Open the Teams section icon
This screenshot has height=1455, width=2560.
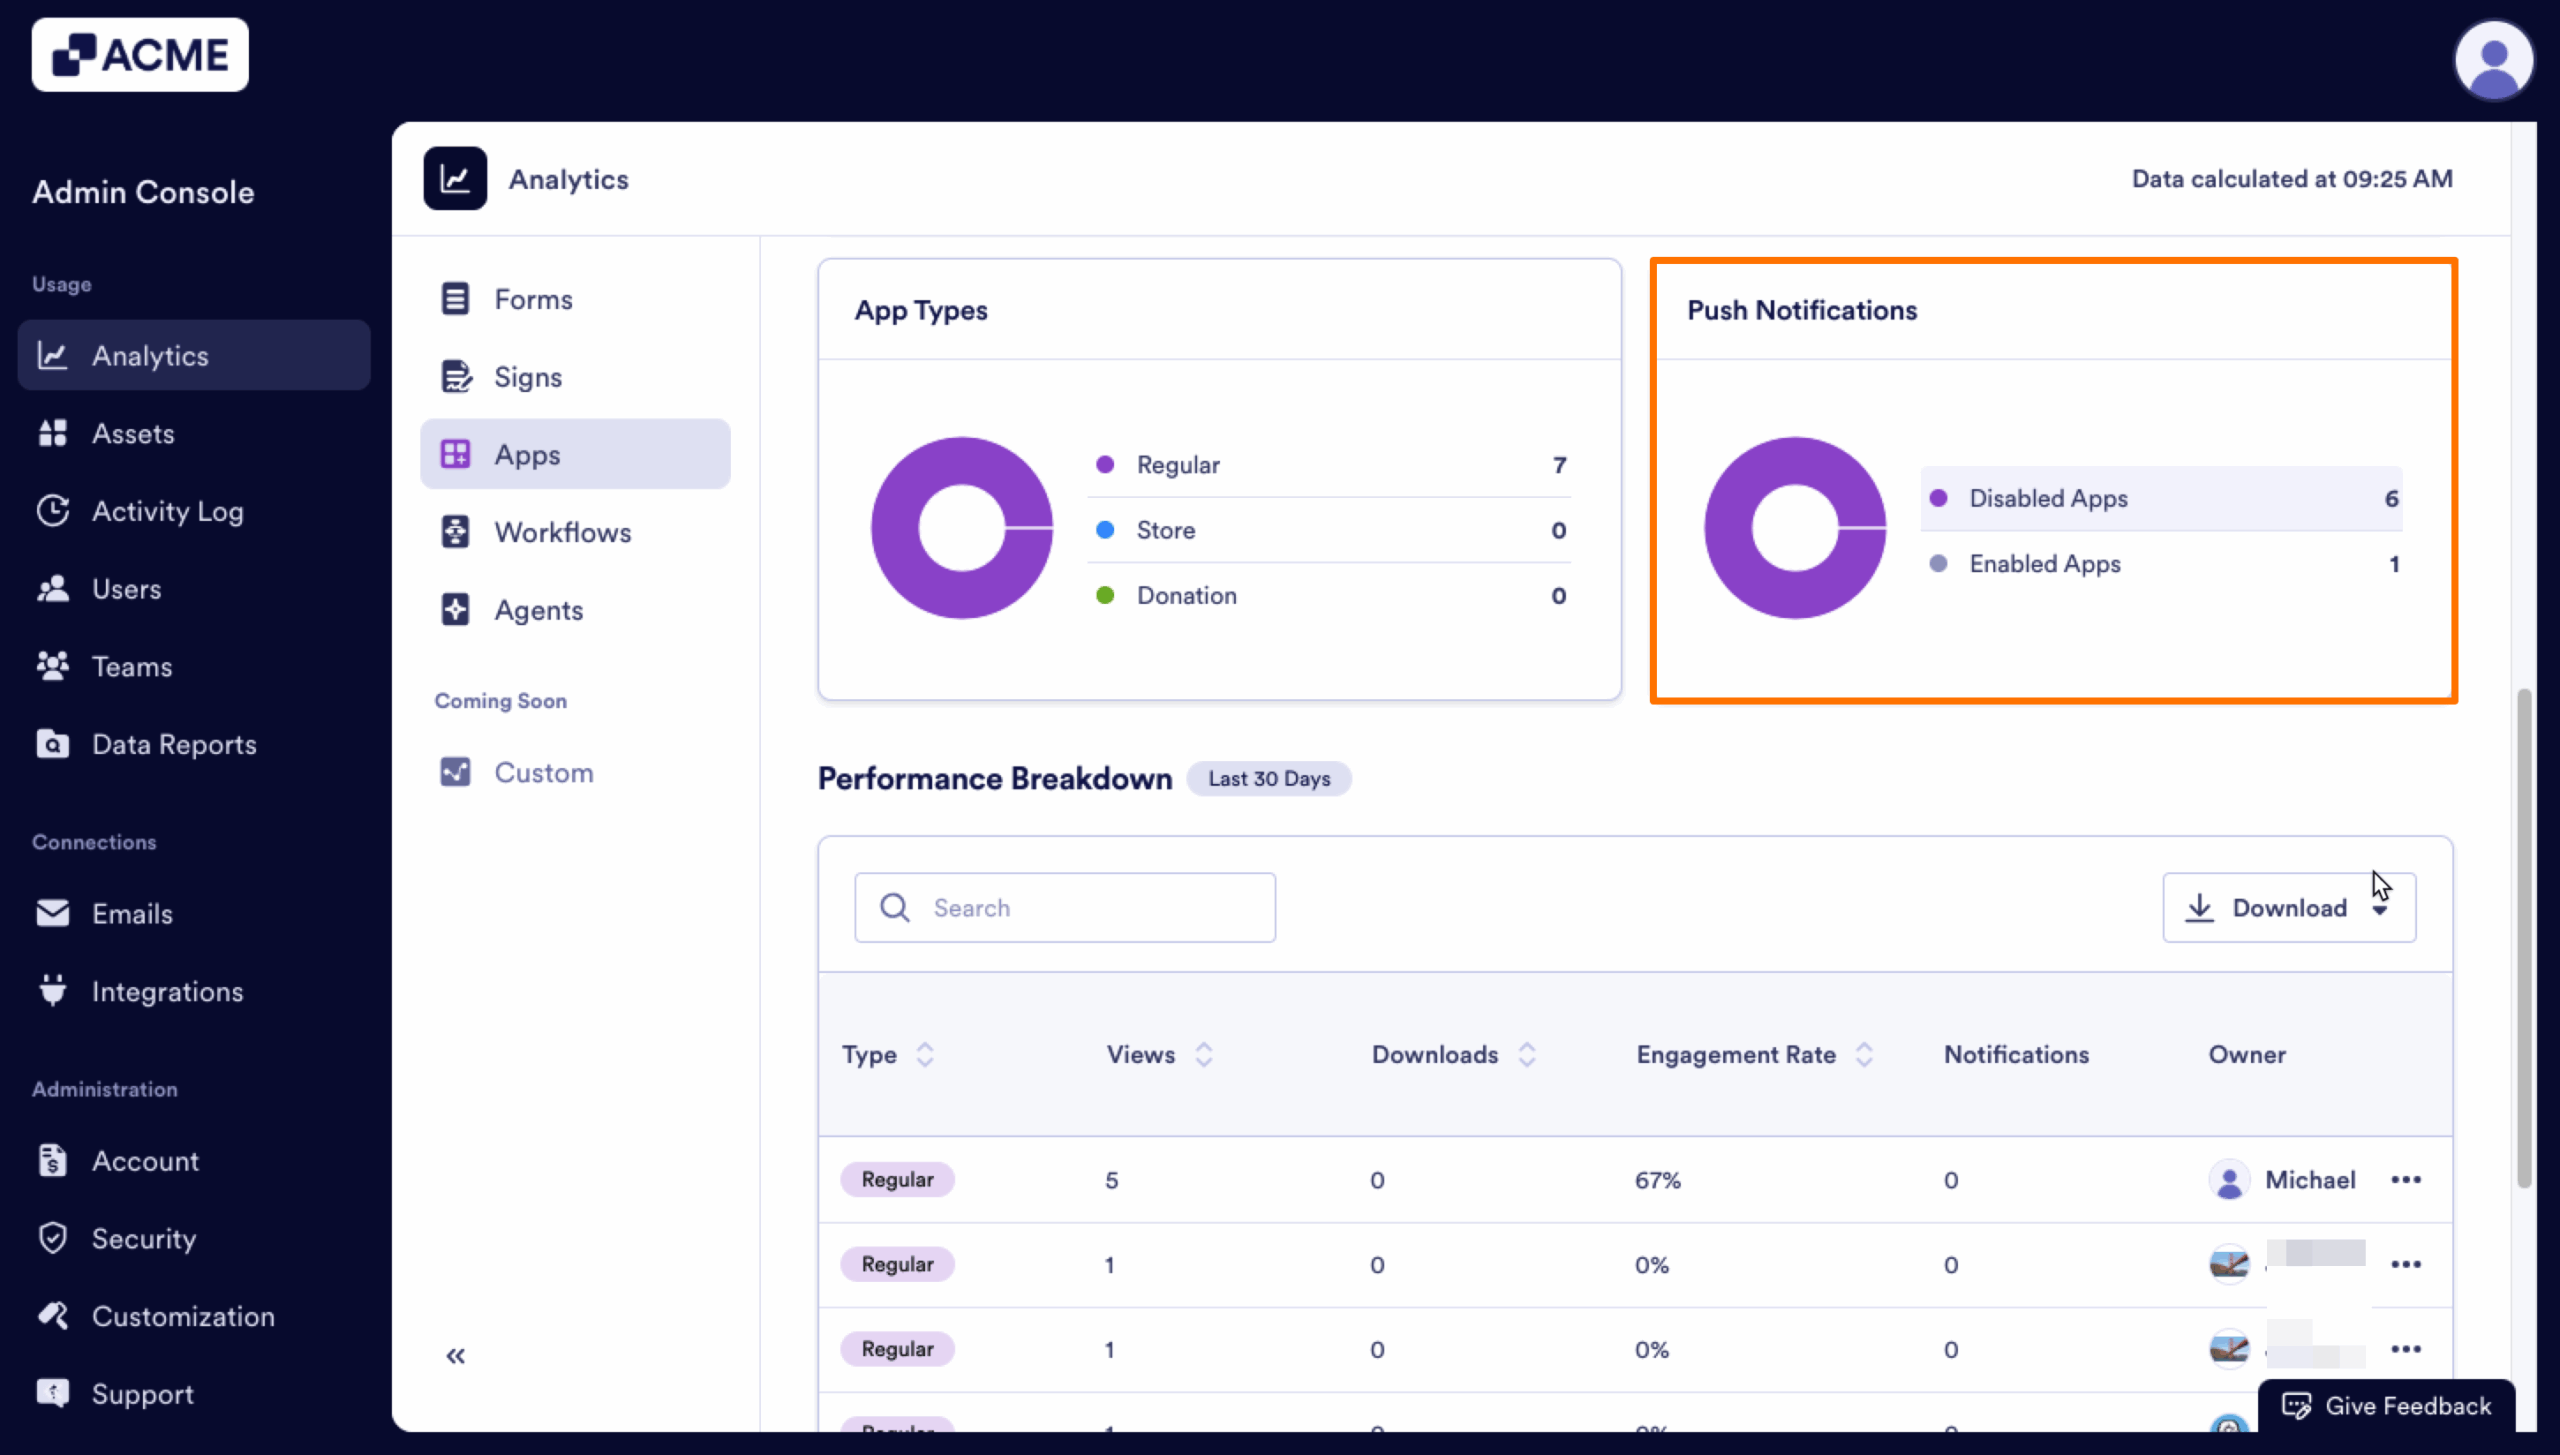54,666
